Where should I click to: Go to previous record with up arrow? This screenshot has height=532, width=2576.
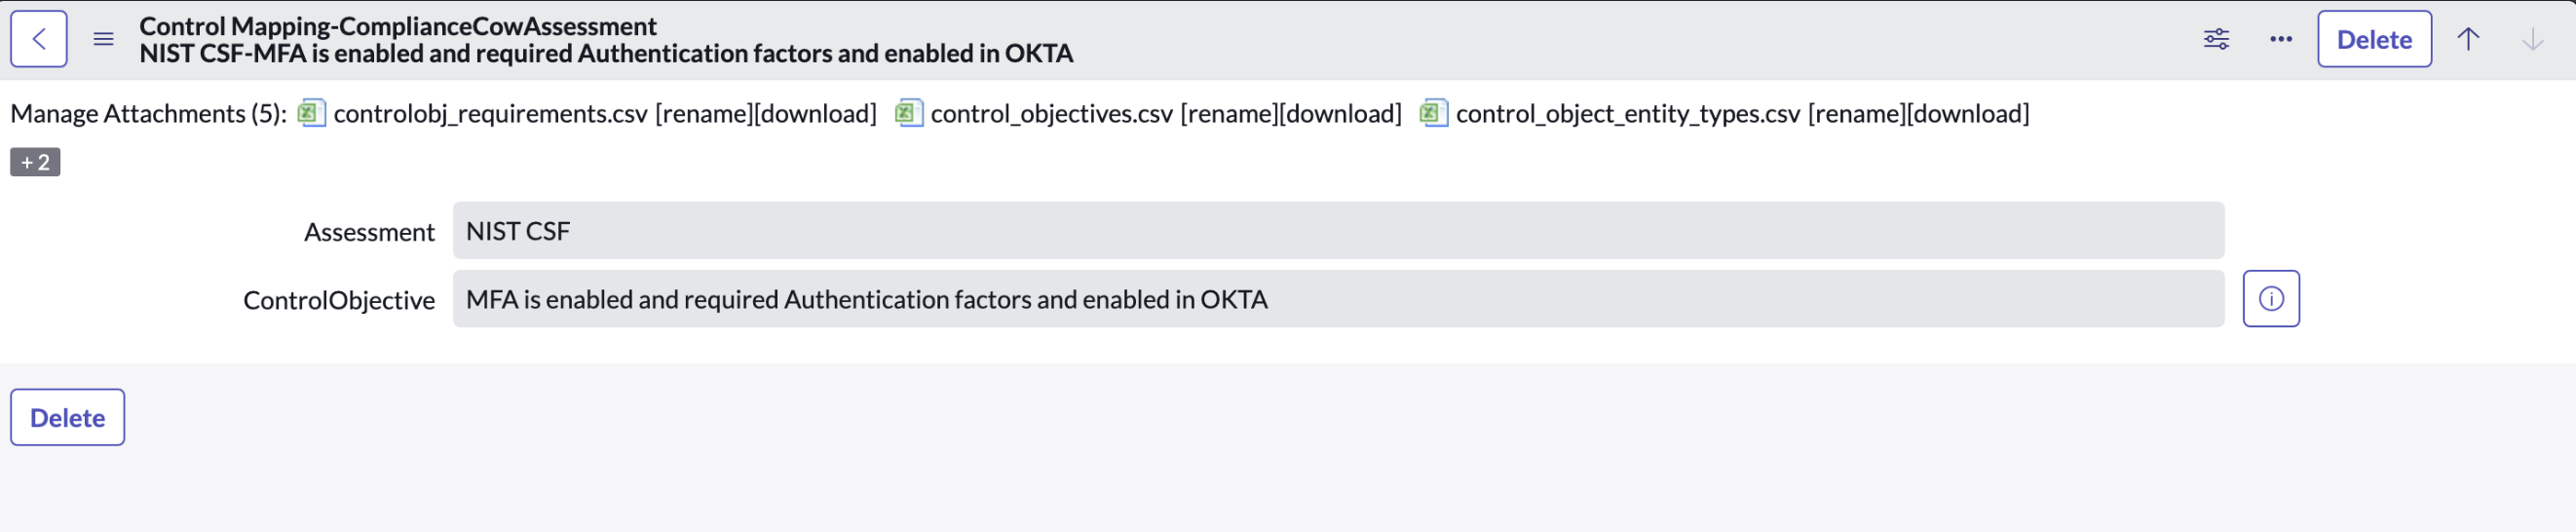2468,39
